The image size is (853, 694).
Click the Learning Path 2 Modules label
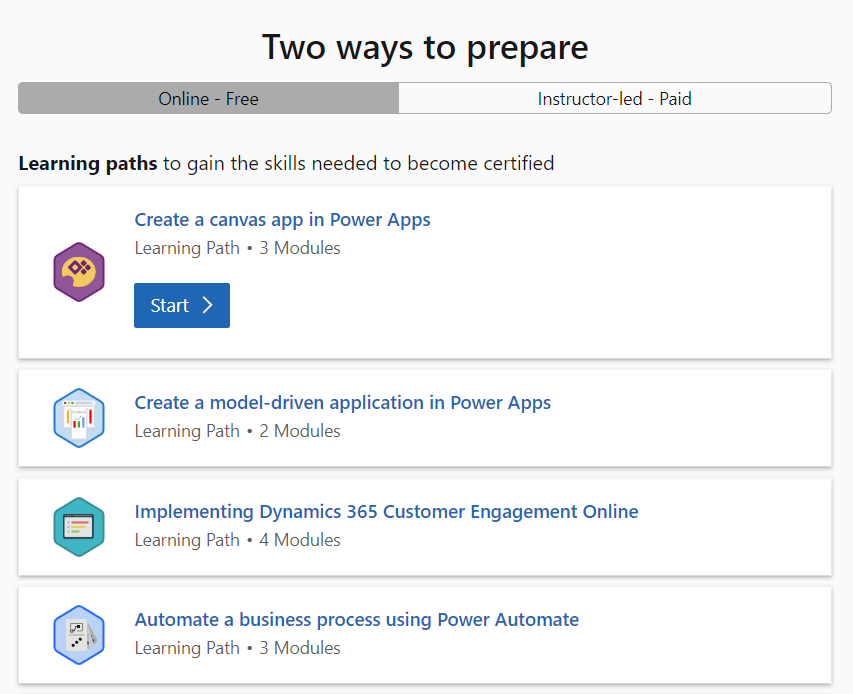[237, 431]
